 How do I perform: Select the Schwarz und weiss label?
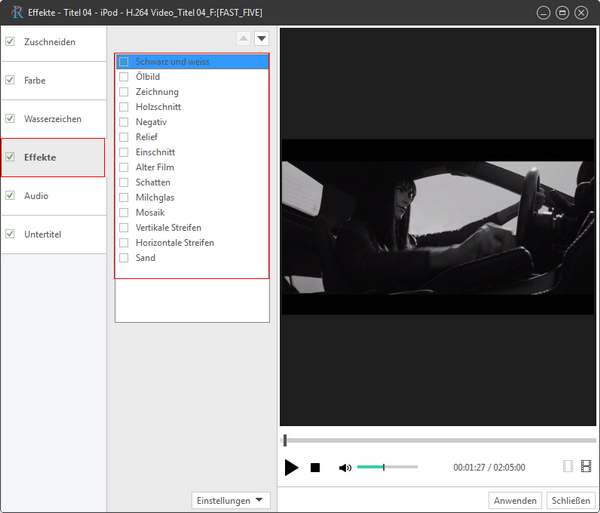(172, 62)
